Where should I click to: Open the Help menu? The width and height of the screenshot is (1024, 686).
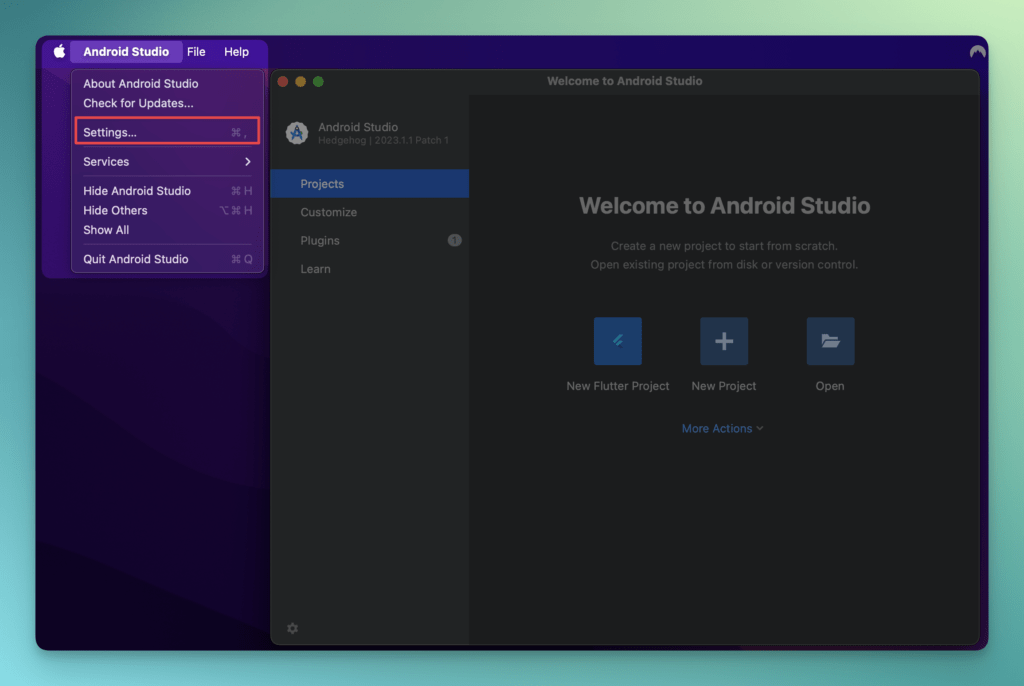click(x=236, y=52)
